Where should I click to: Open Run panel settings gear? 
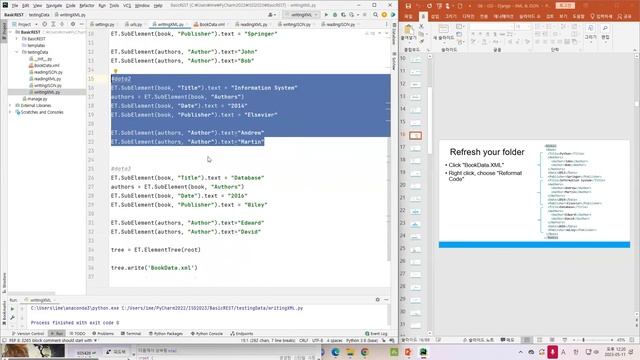pyautogui.click(x=378, y=300)
